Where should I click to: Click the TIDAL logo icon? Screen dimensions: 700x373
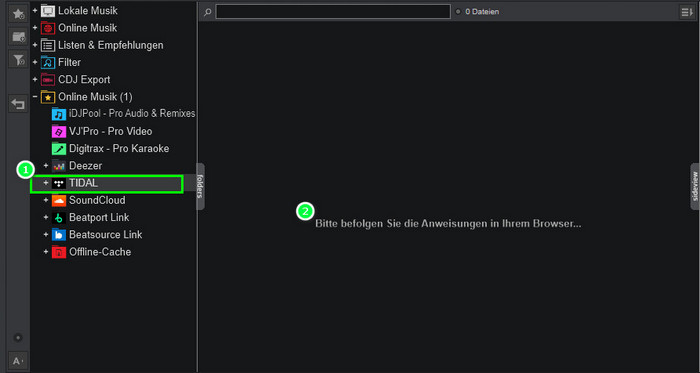(58, 183)
